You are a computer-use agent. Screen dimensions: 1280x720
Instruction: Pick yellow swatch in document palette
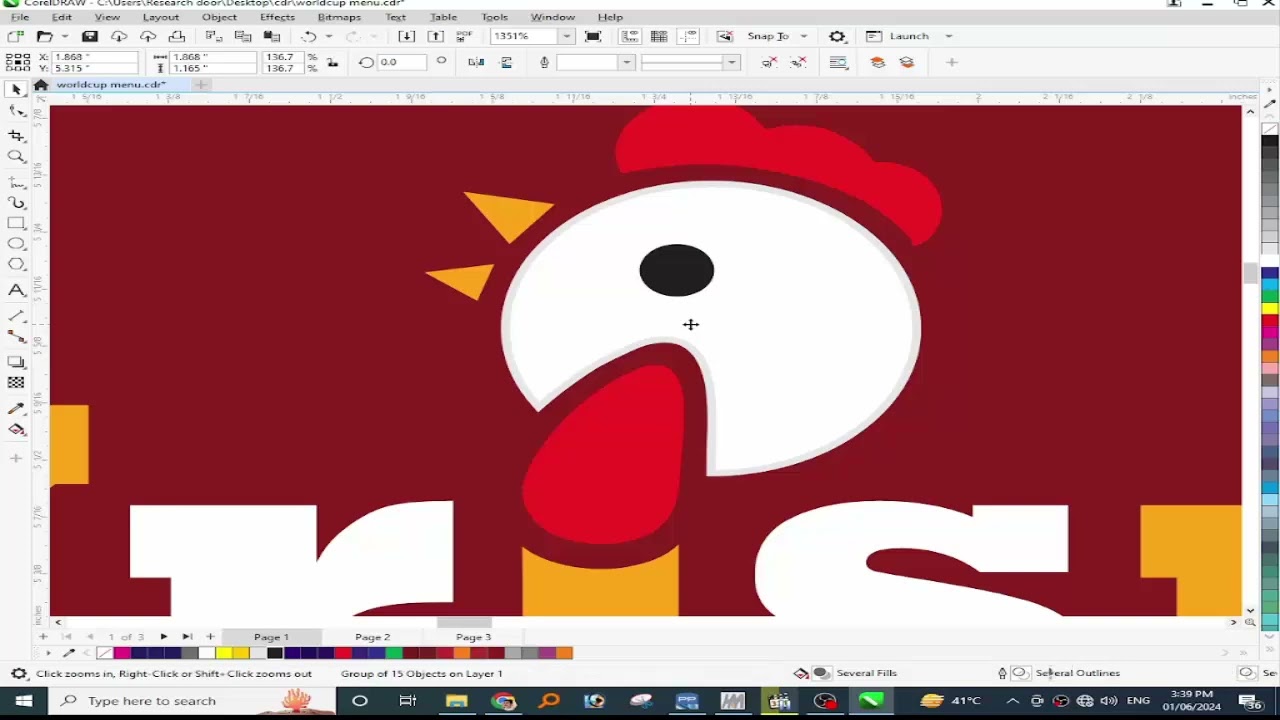pos(224,653)
